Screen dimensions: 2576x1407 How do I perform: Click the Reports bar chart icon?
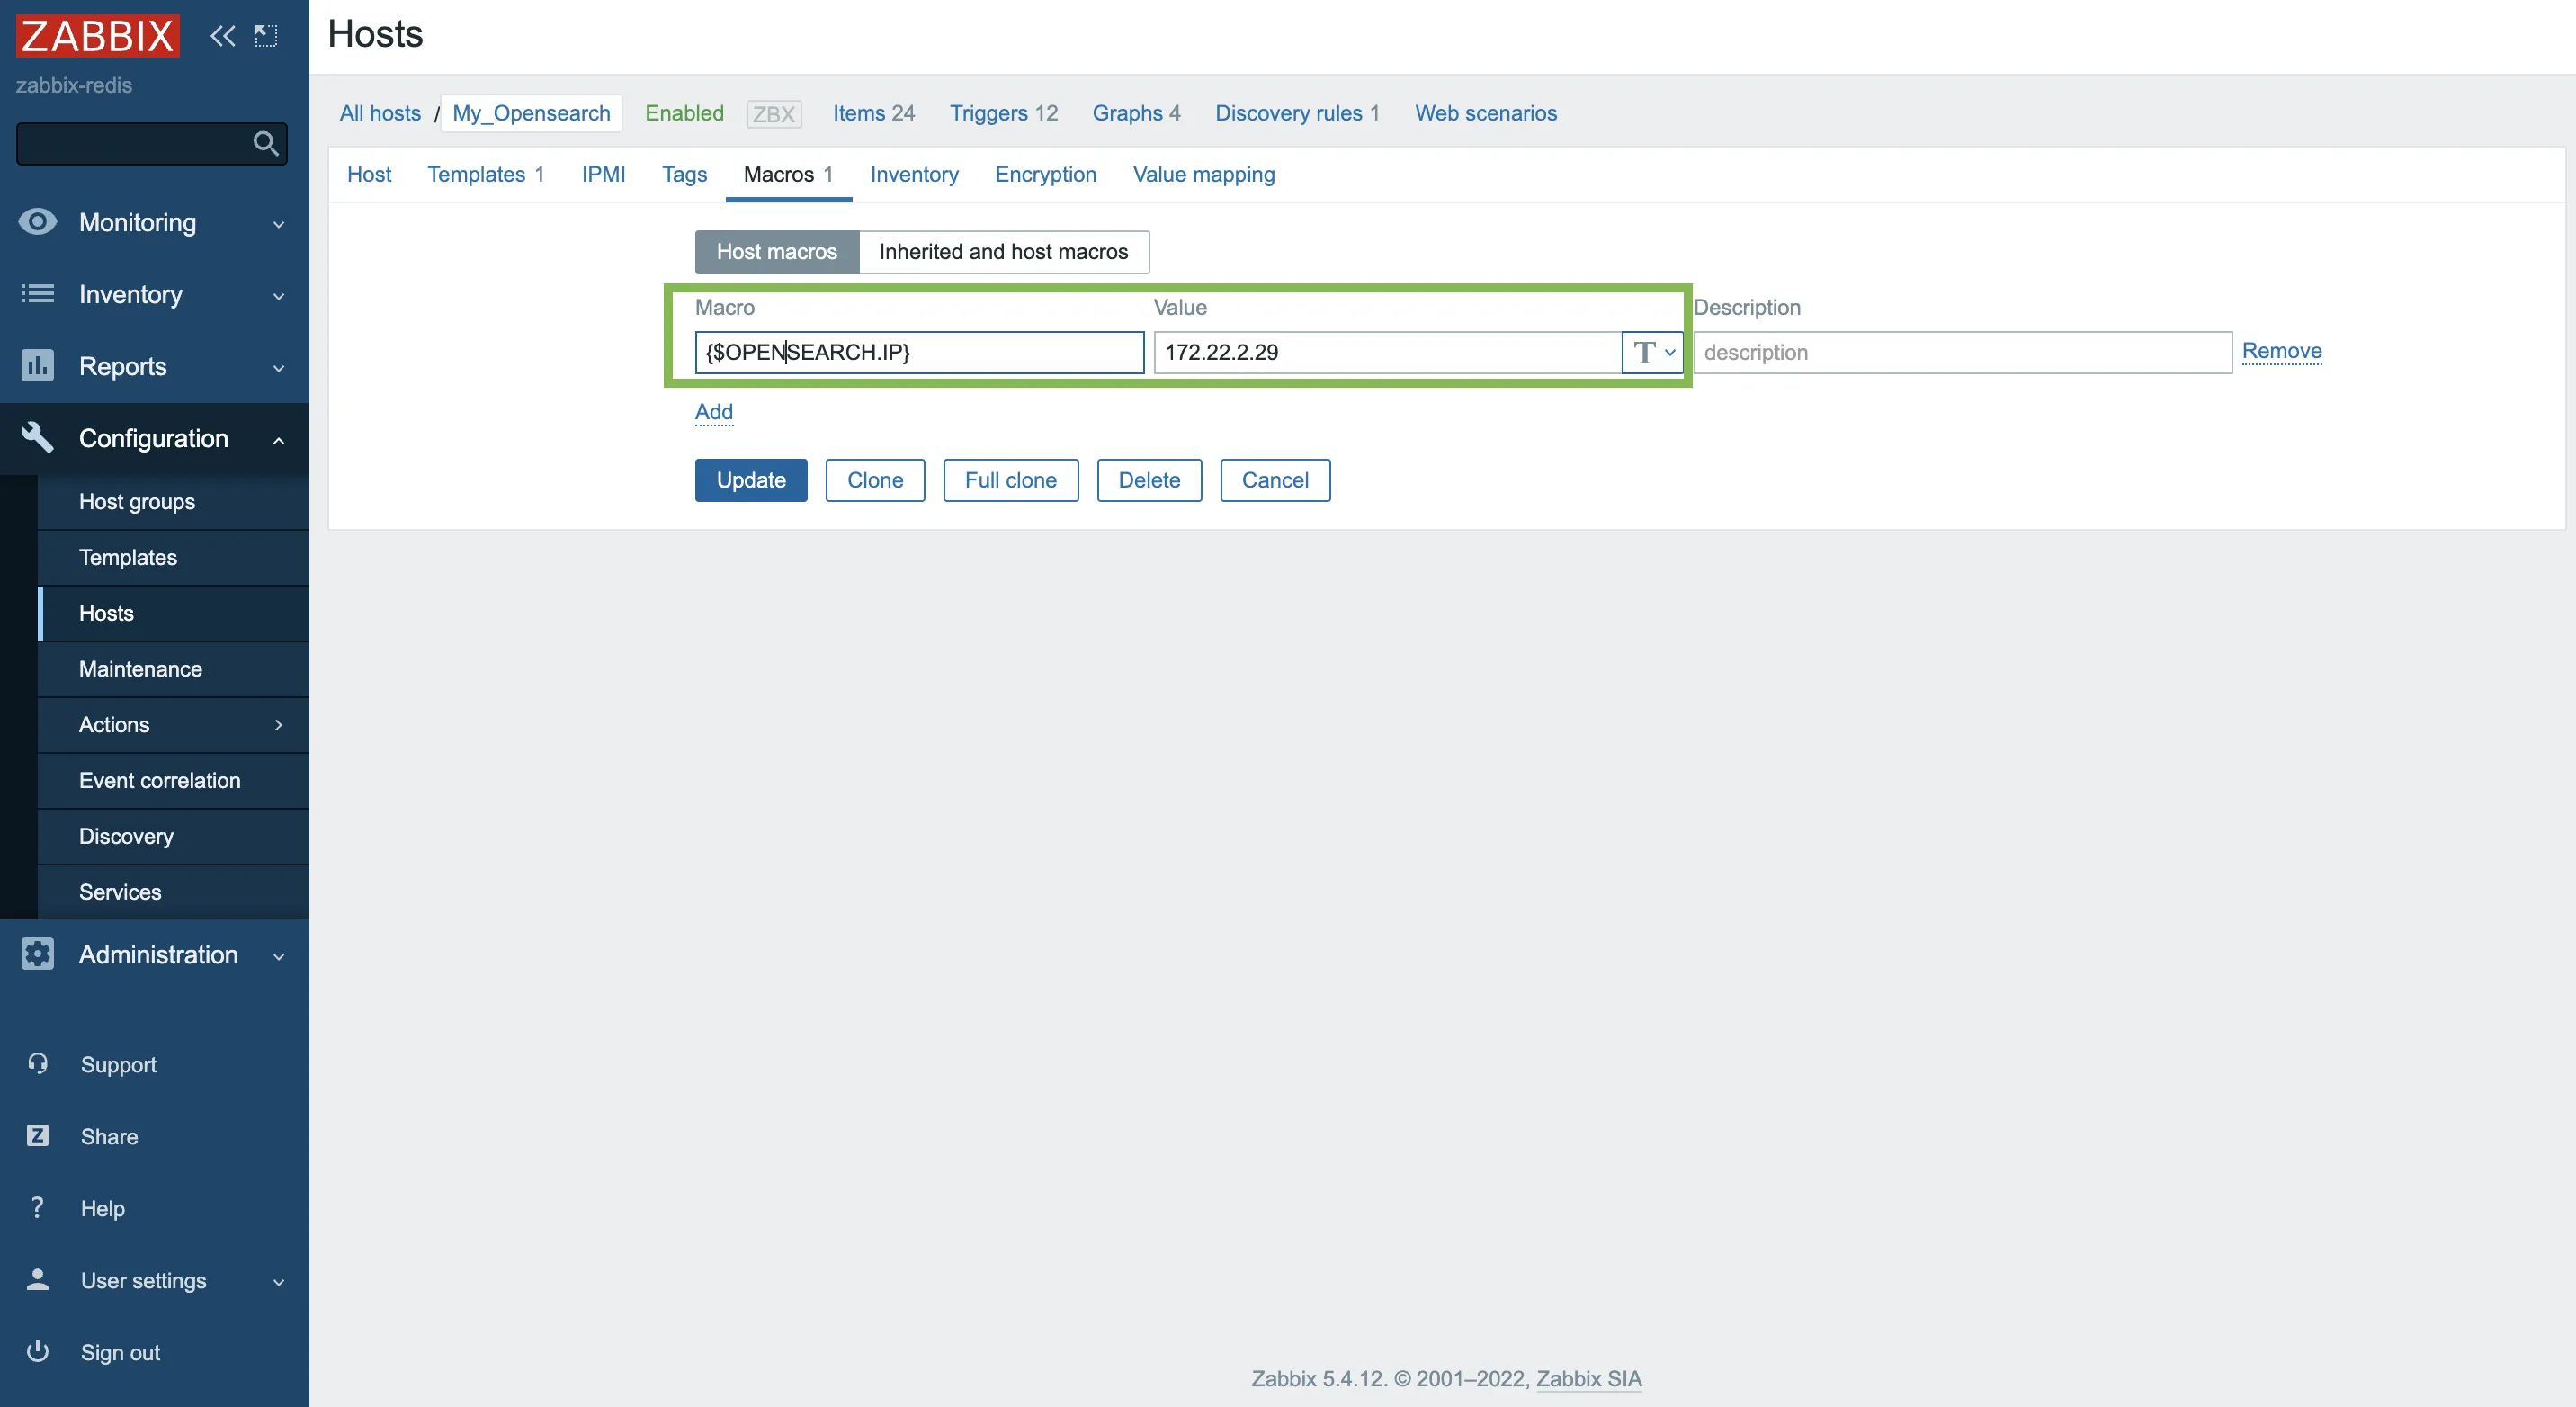click(x=38, y=366)
